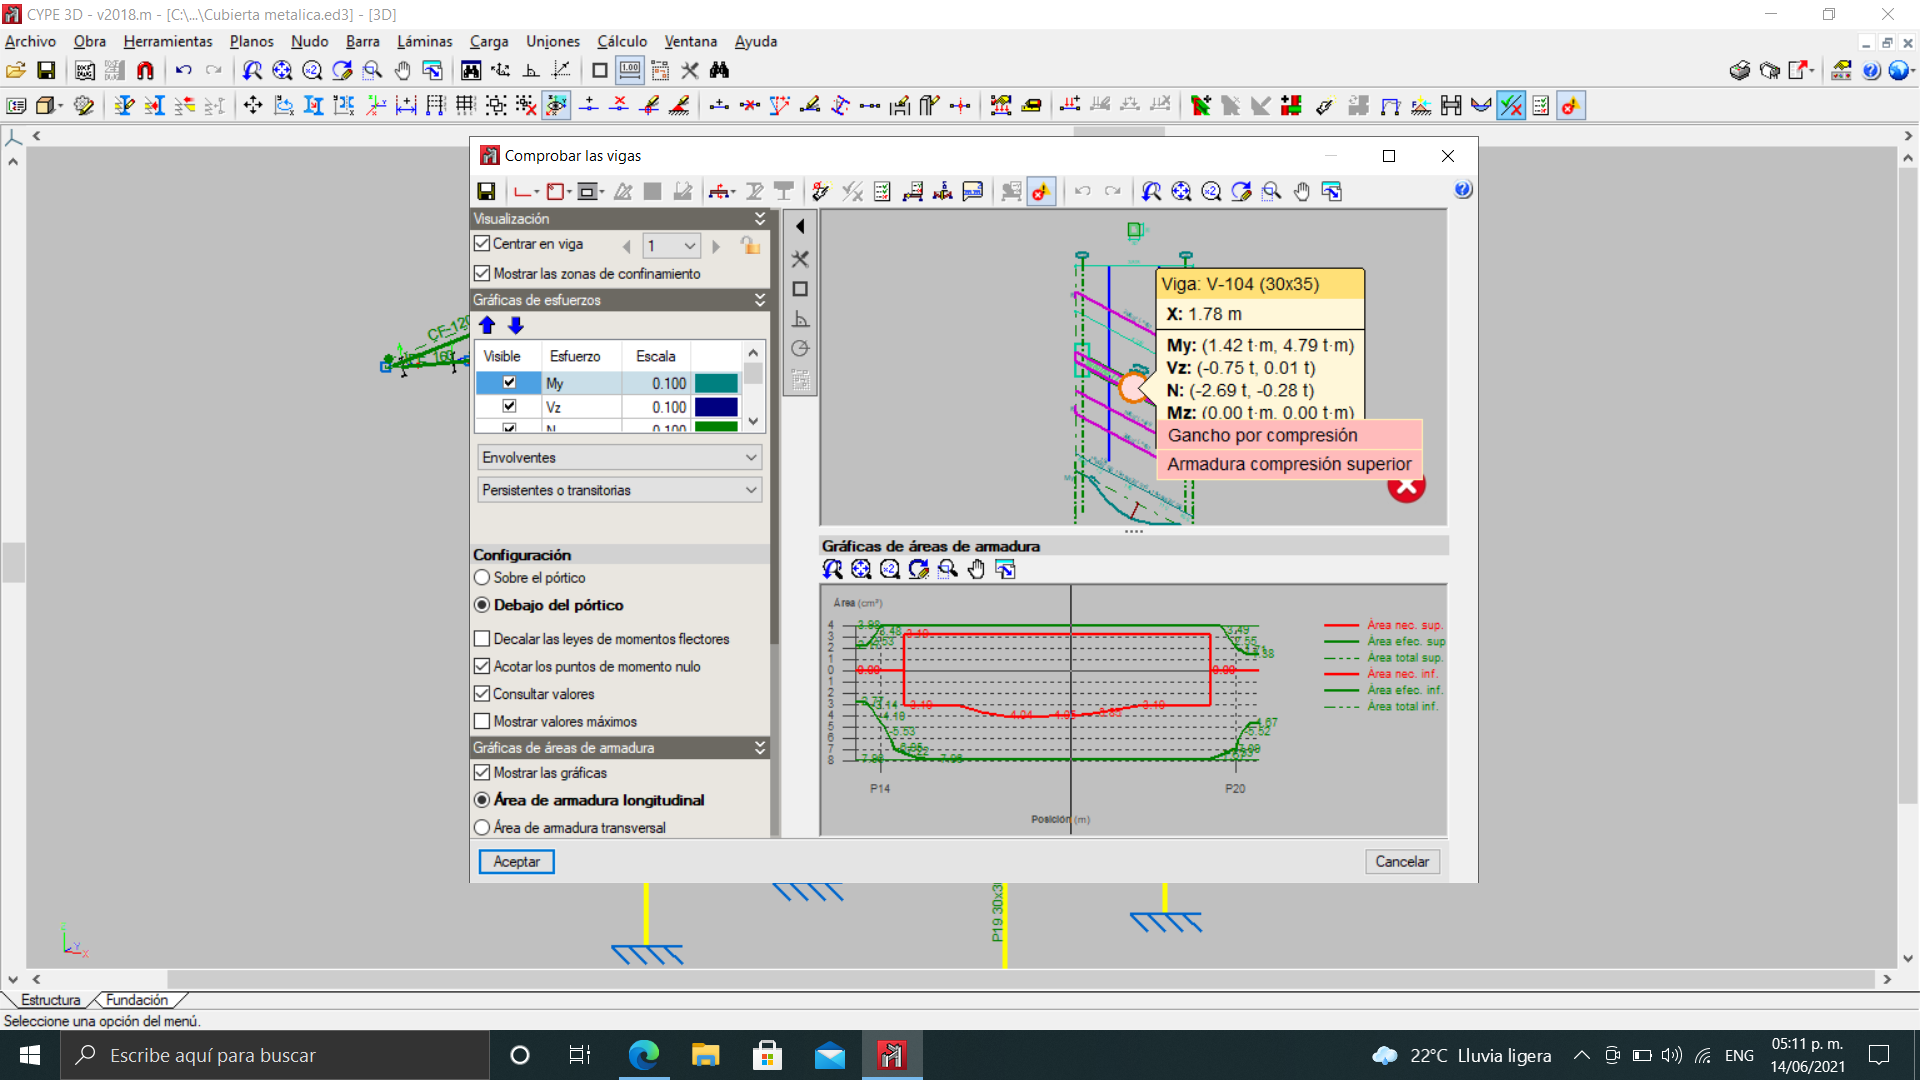Image resolution: width=1920 pixels, height=1080 pixels.
Task: Open the Envolventes dropdown
Action: 619,457
